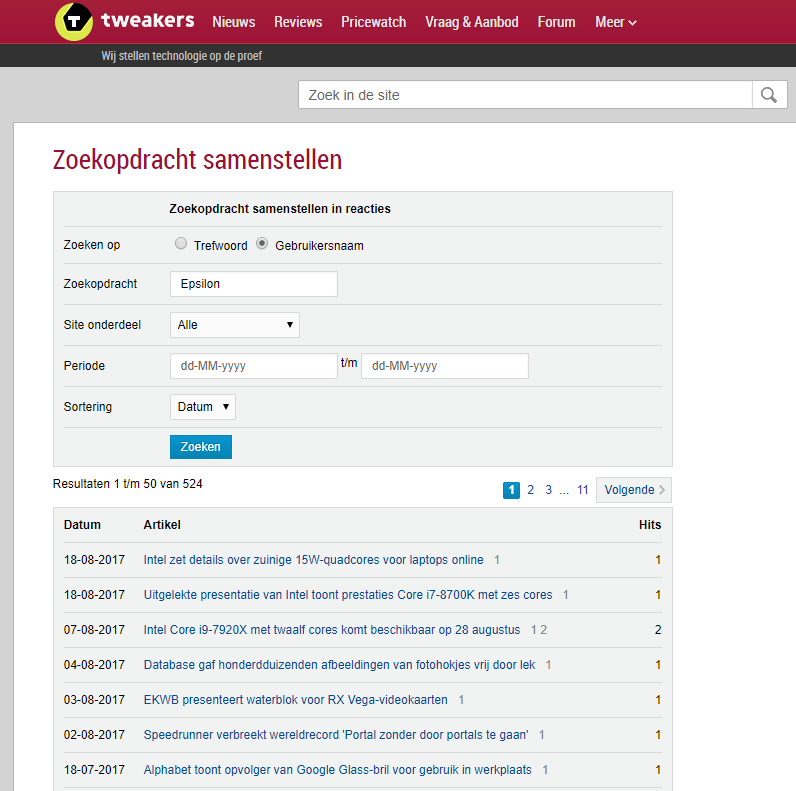Open article about Core i7-8700K presentation
The height and width of the screenshot is (791, 796).
pos(348,595)
